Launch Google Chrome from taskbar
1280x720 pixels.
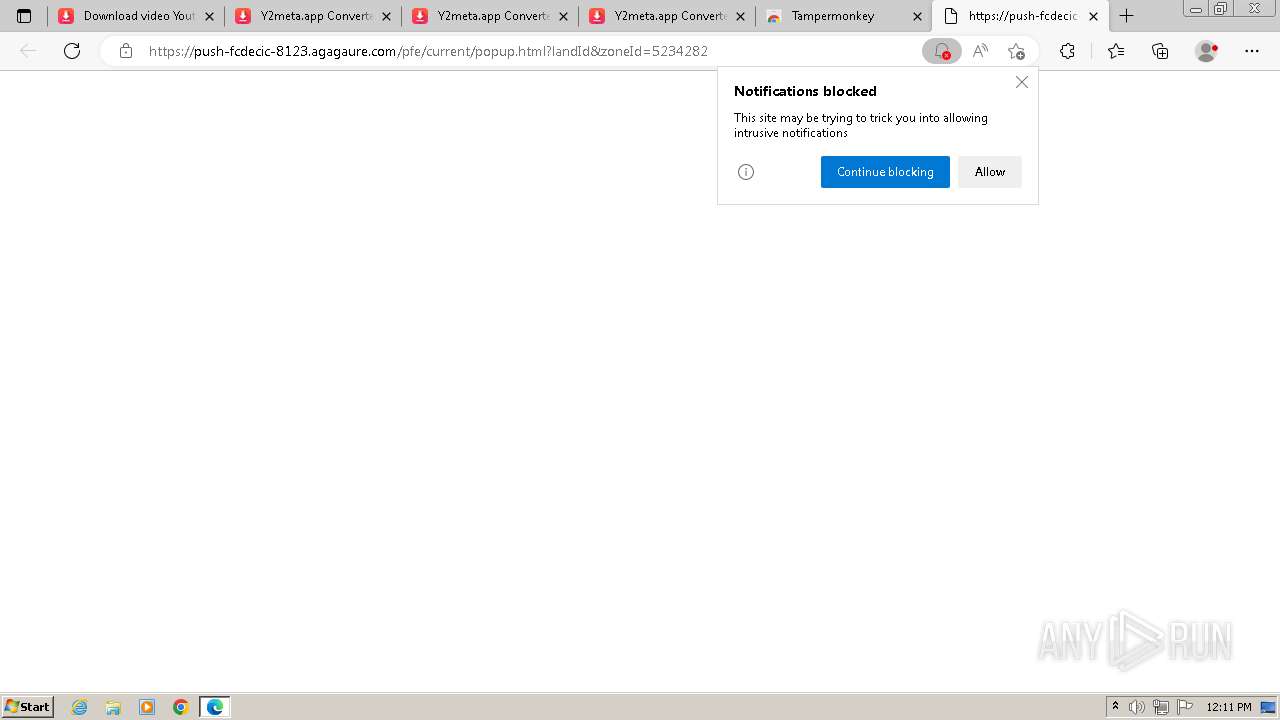(181, 707)
